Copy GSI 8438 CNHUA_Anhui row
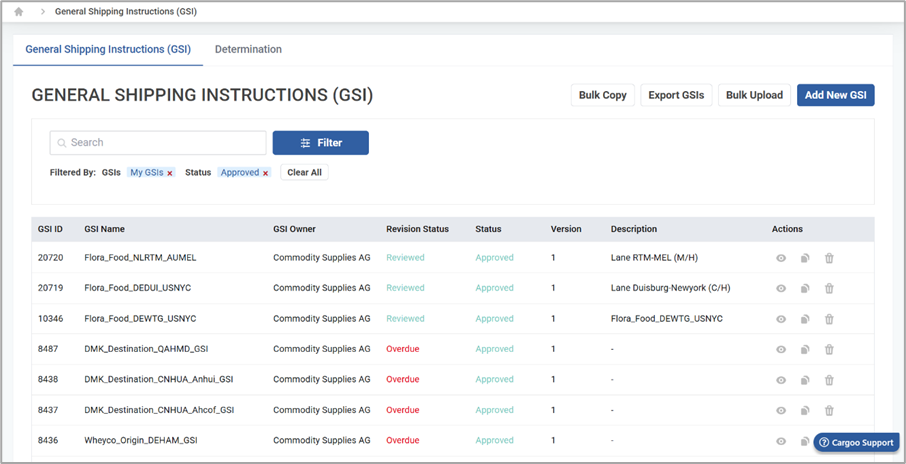The width and height of the screenshot is (906, 464). (805, 380)
